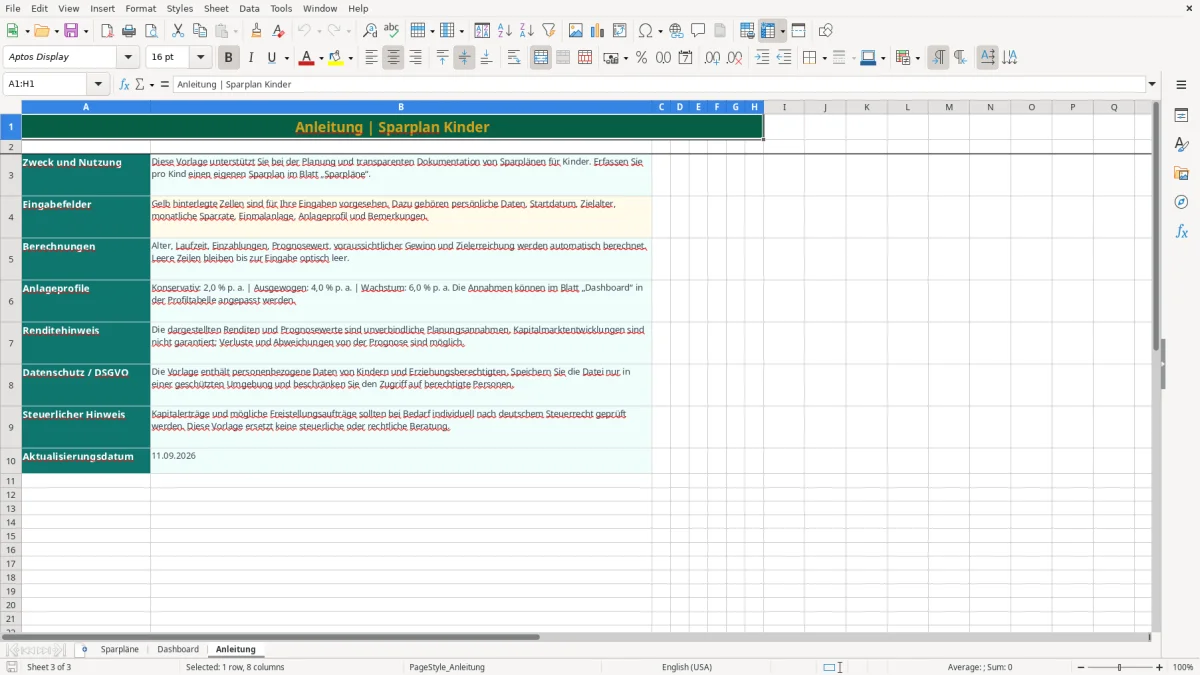Select Clone Formatting paintbrush
1200x675 pixels.
pyautogui.click(x=257, y=31)
